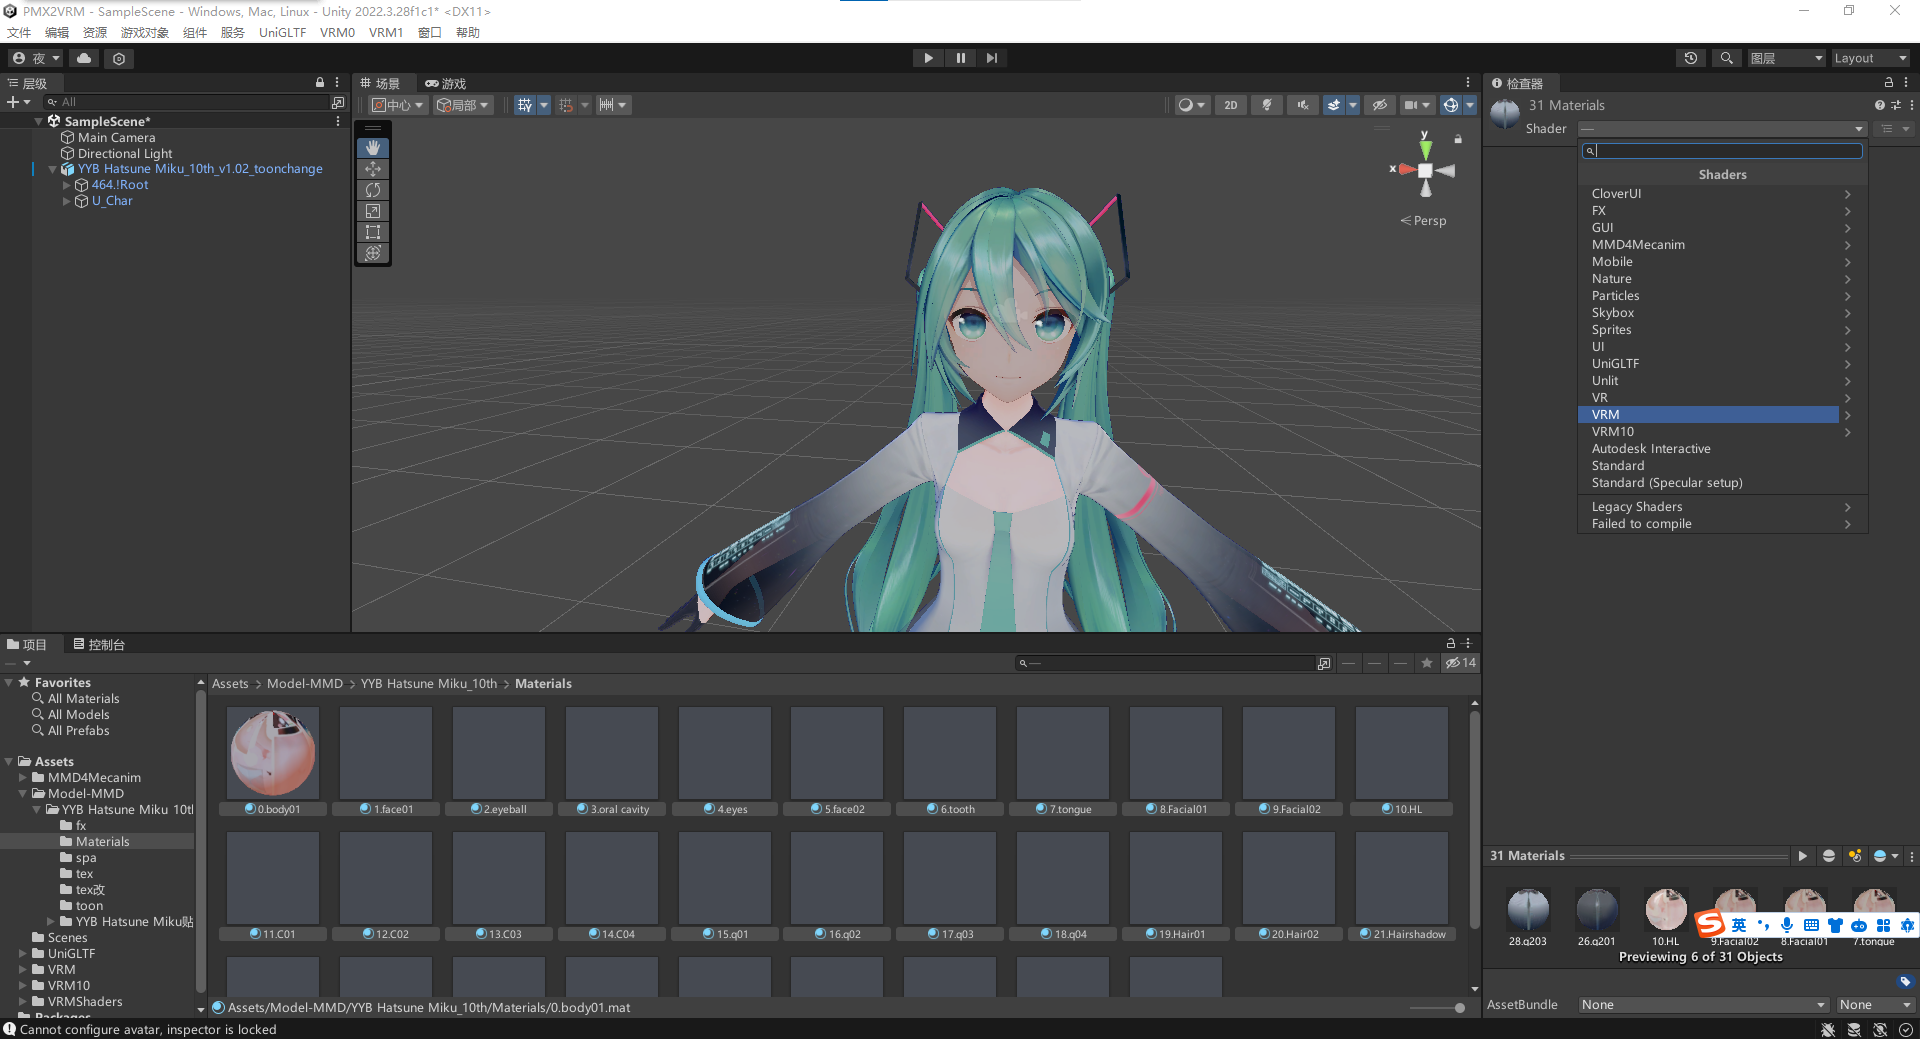Select the 0.body01 material thumbnail
Screen dimensions: 1920x1039
273,752
